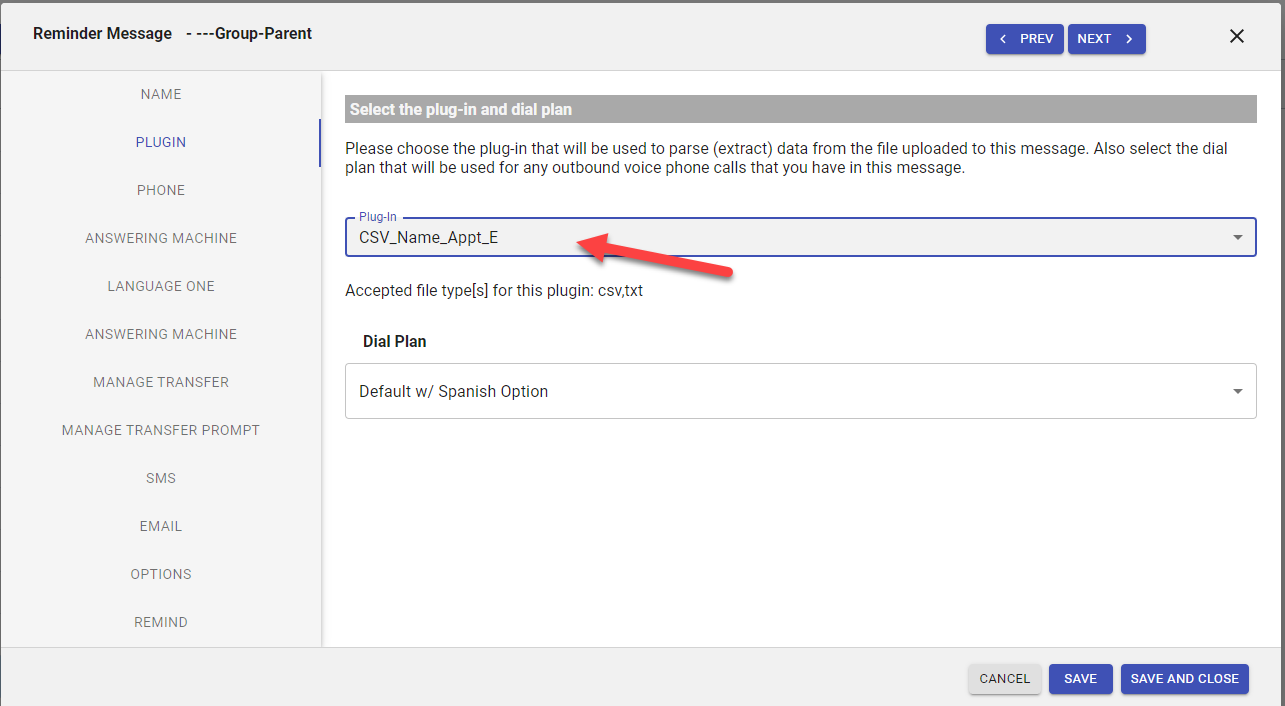
Task: Open the EMAIL settings tab
Action: coord(161,526)
